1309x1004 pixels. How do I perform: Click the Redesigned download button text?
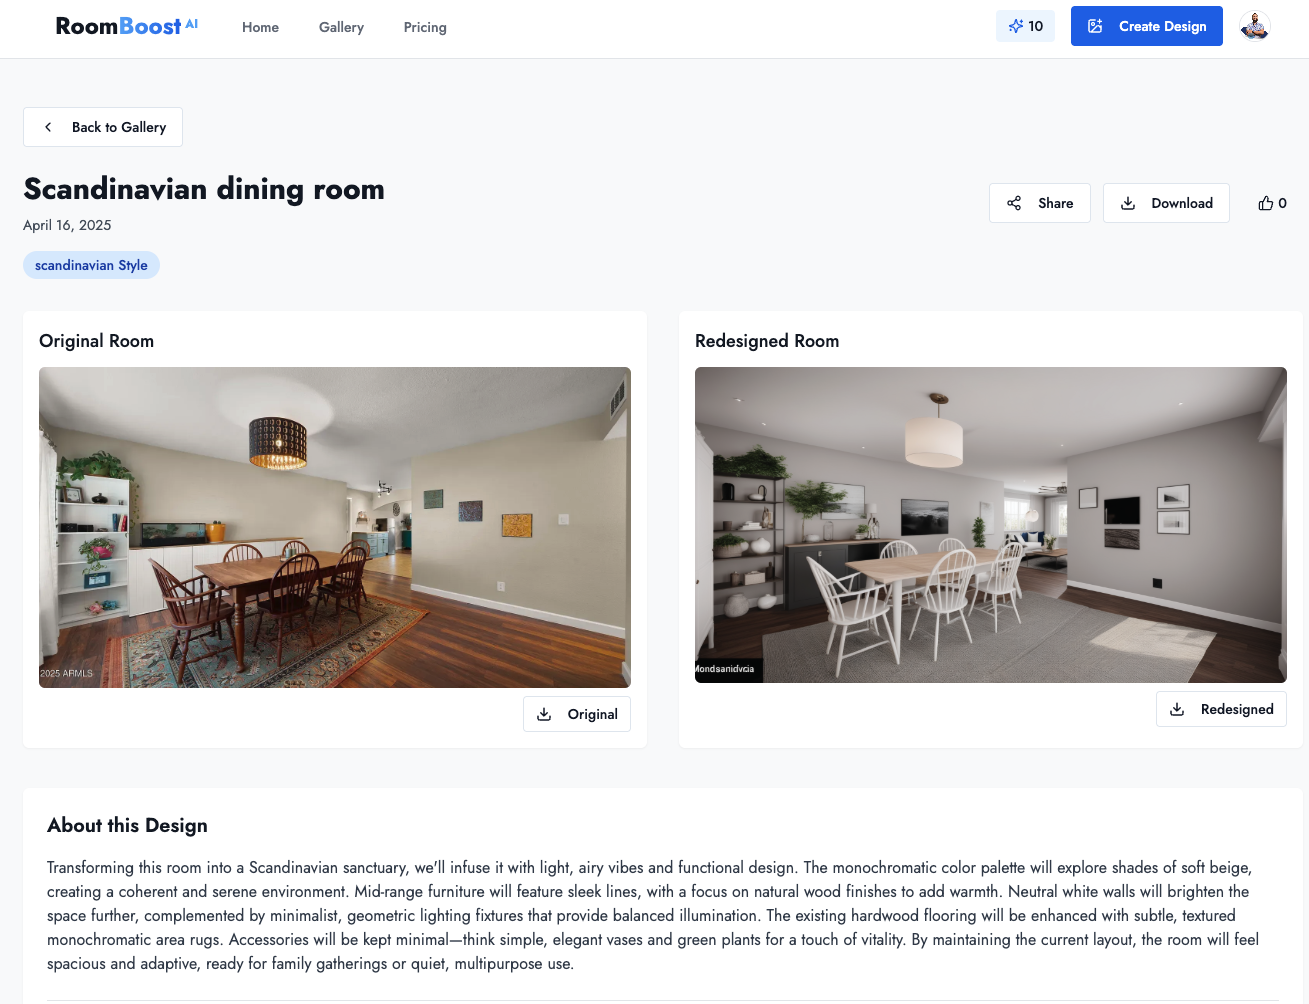[x=1237, y=709]
